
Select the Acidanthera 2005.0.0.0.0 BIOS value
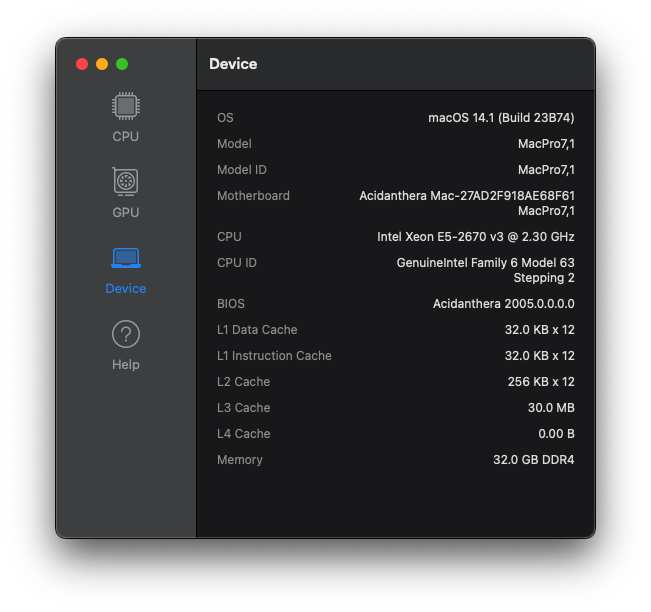504,304
